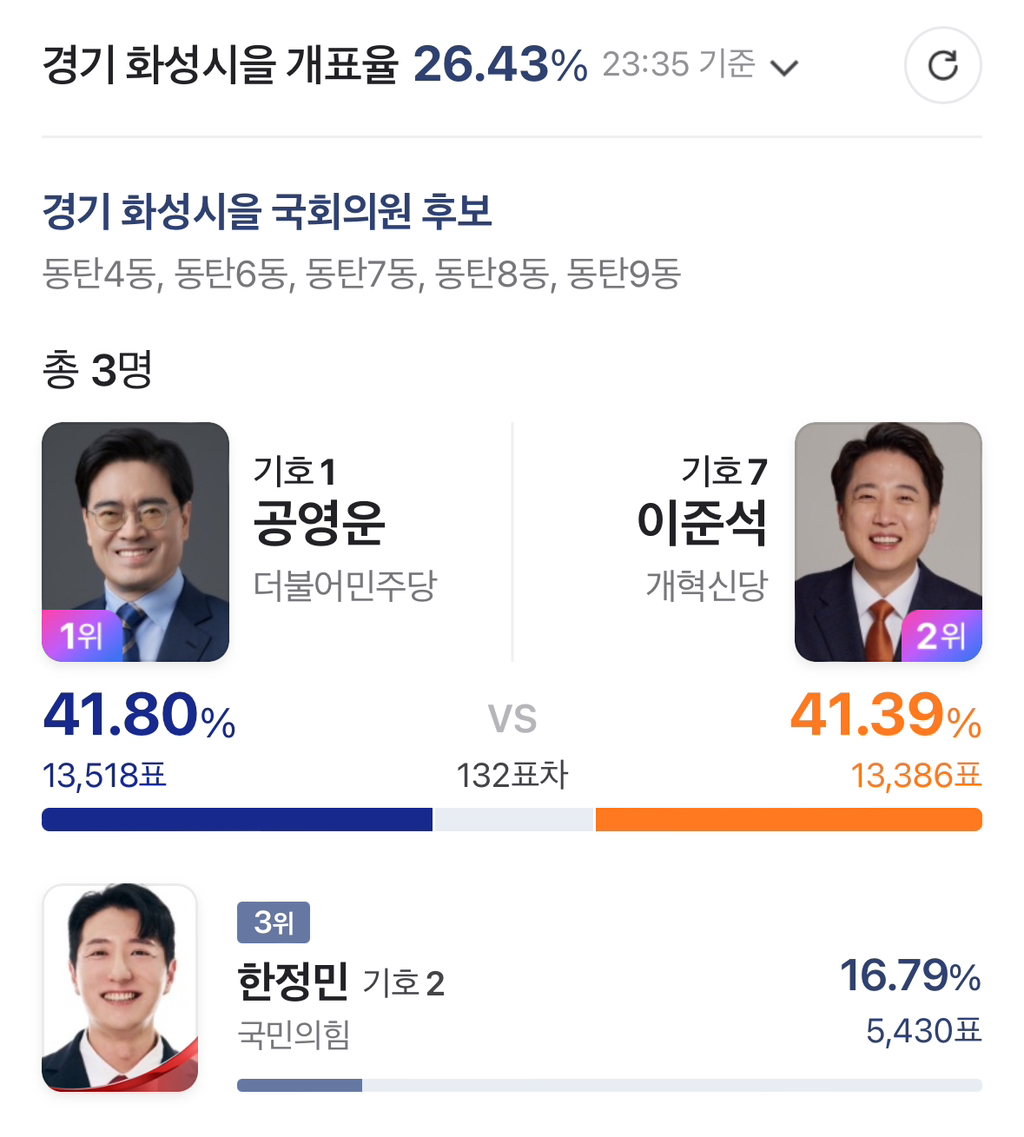Image resolution: width=1024 pixels, height=1137 pixels.
Task: Open candidate name 이준석
Action: point(701,523)
